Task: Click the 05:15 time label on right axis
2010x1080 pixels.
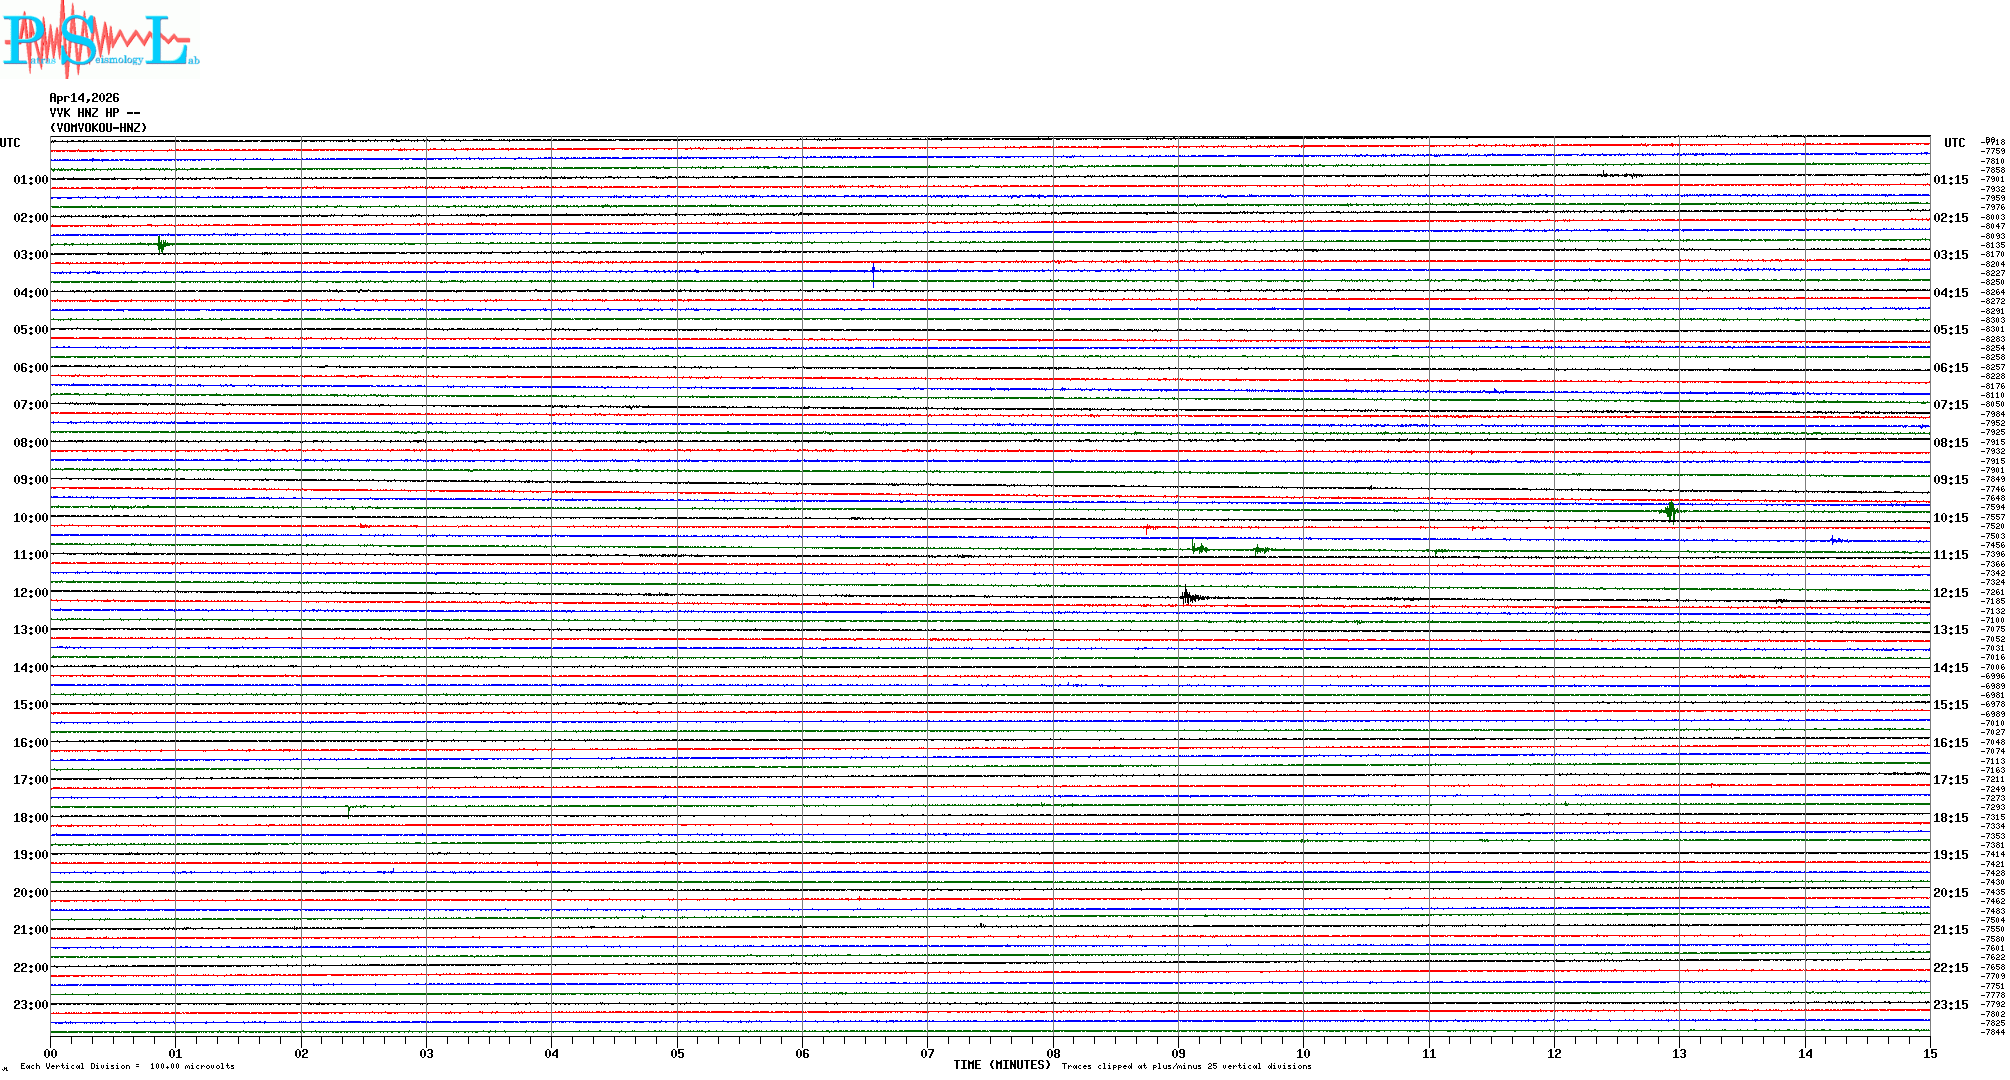Action: pyautogui.click(x=1950, y=330)
